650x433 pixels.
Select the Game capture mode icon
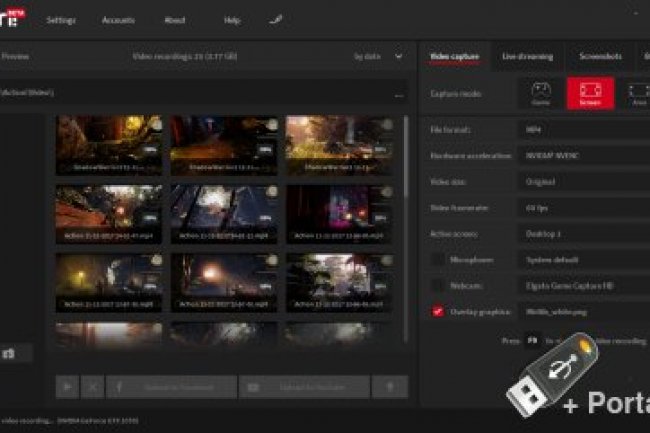coord(541,93)
